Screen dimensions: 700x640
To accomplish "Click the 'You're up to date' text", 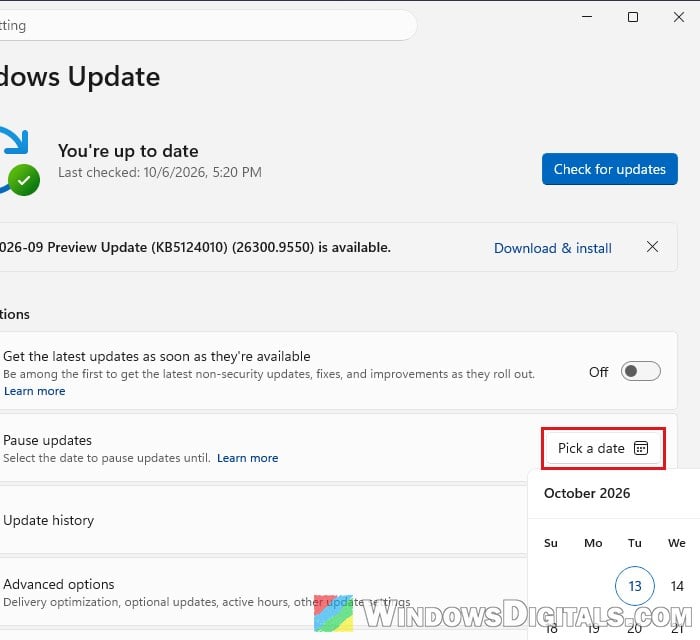I will coord(128,151).
